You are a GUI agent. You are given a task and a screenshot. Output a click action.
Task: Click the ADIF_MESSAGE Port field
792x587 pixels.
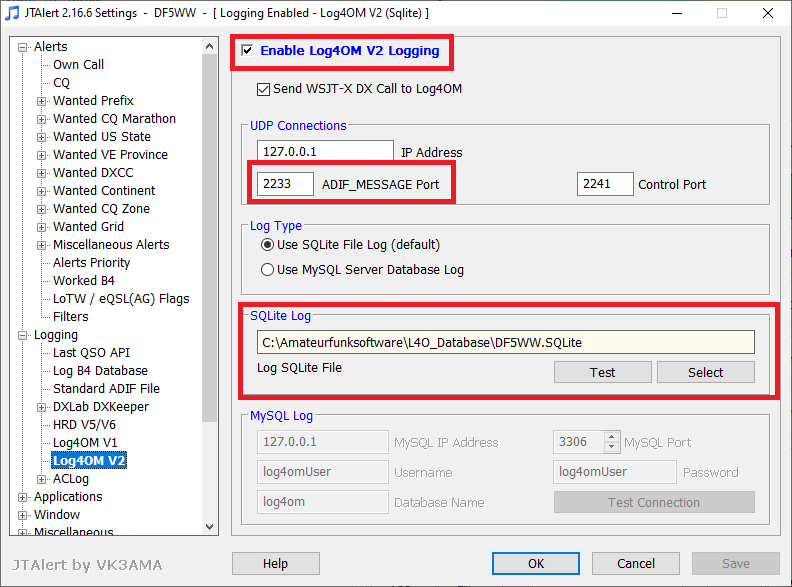(285, 184)
